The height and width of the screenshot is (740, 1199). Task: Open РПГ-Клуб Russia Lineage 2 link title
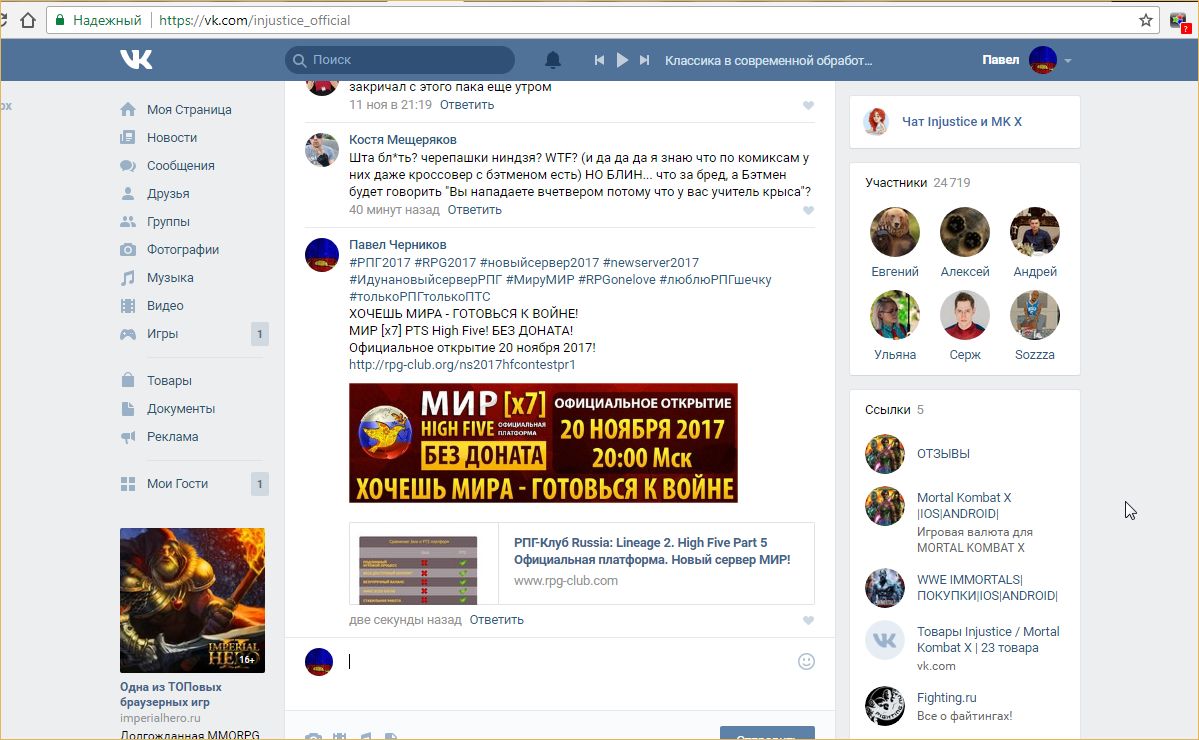pyautogui.click(x=652, y=551)
